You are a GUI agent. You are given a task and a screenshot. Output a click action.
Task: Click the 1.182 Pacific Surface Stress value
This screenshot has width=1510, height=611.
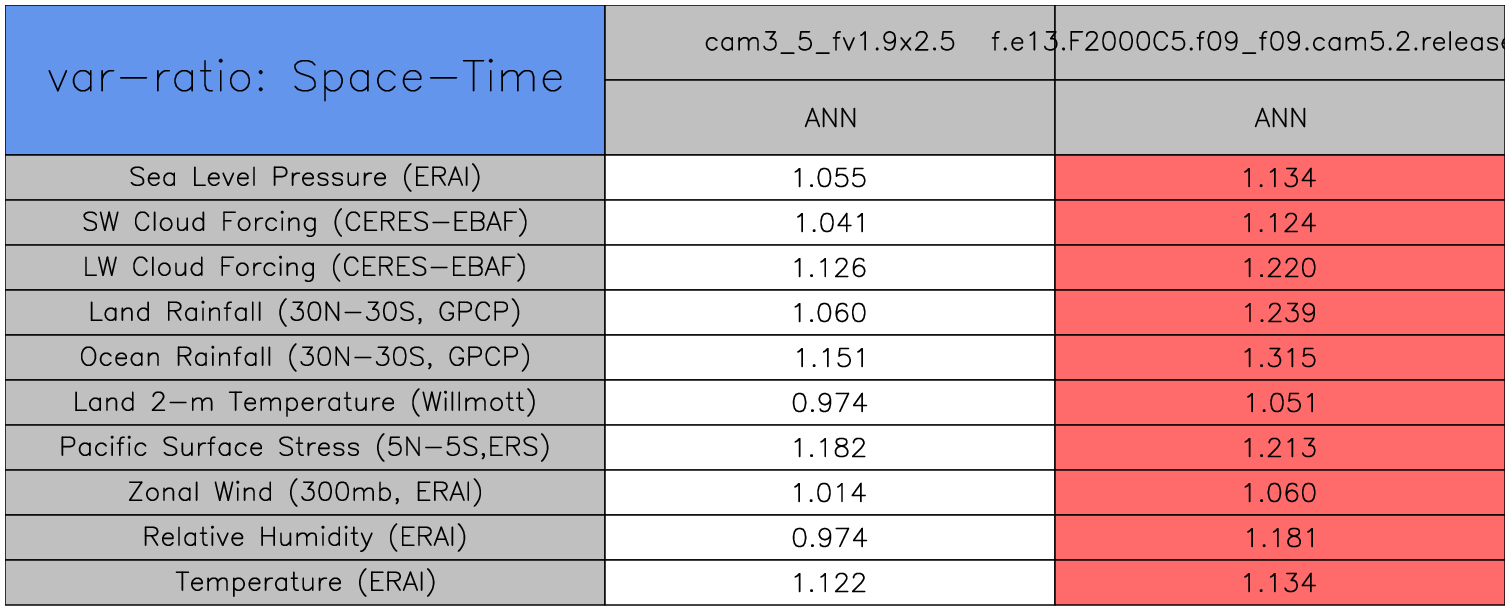click(x=830, y=448)
